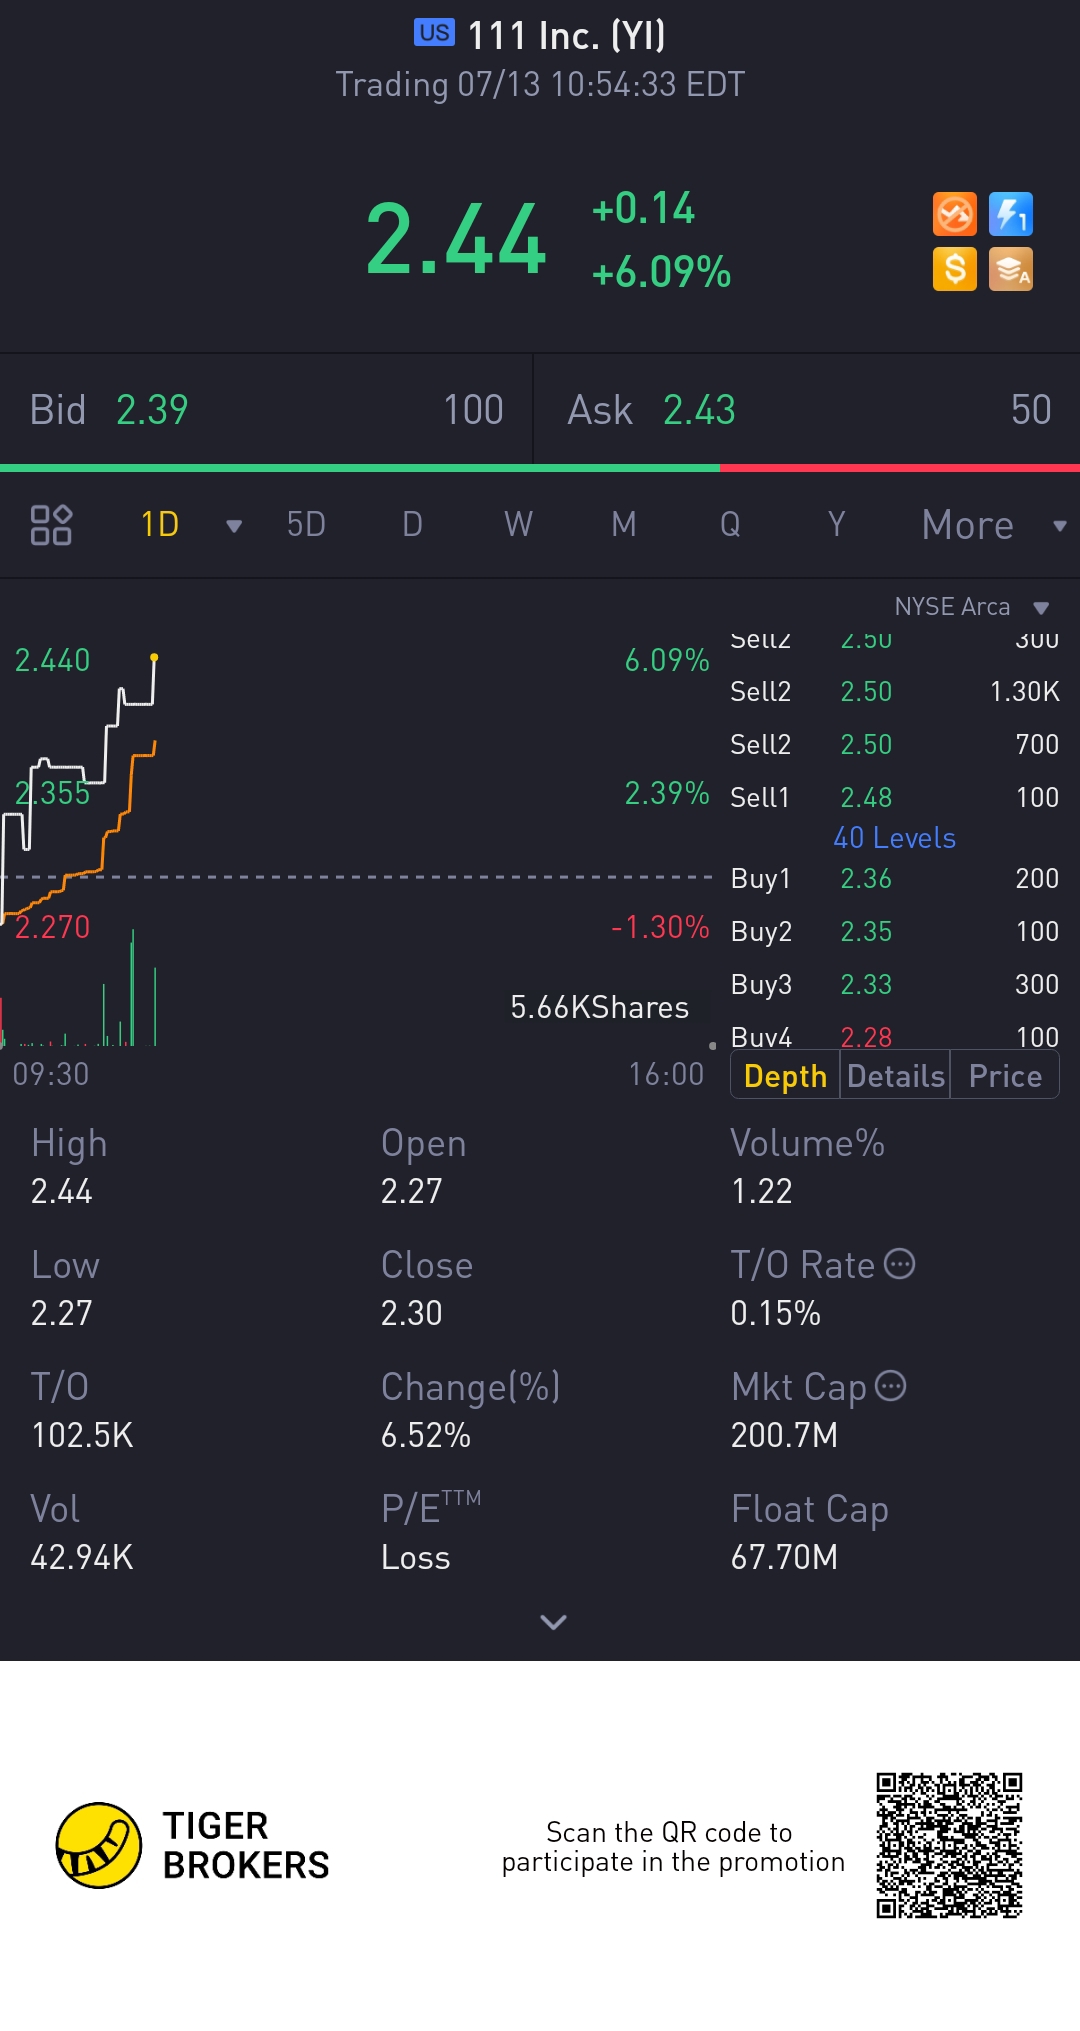The height and width of the screenshot is (2031, 1080).
Task: Switch chart to 5D timeframe
Action: 306,524
